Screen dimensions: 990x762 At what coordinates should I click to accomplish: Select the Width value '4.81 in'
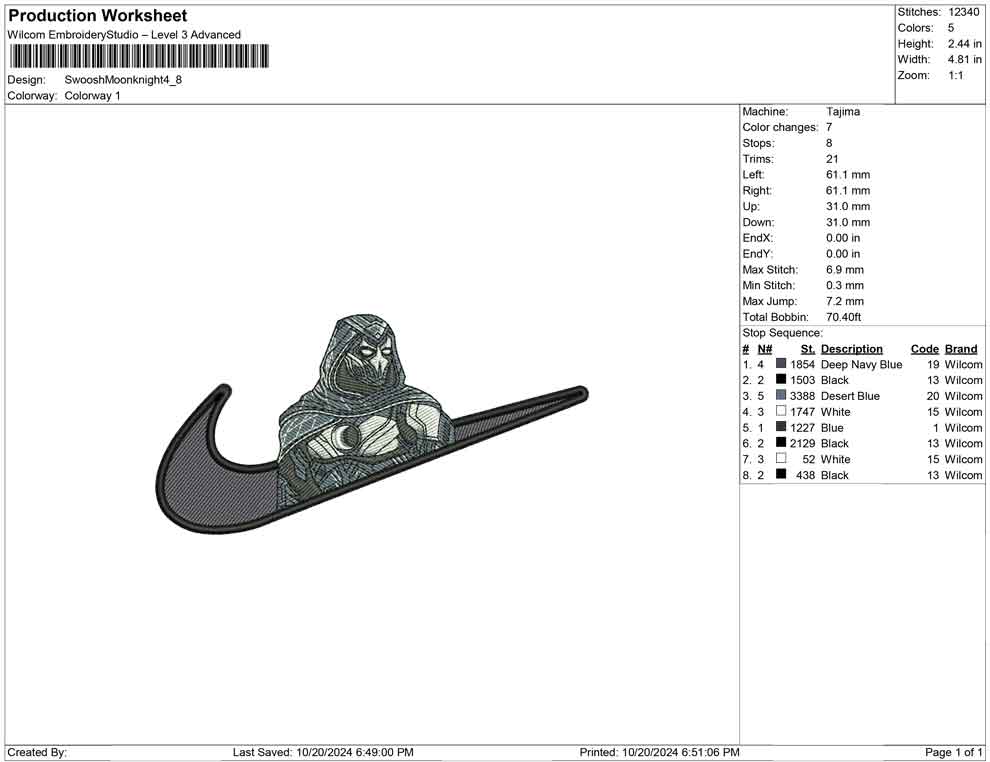(x=965, y=59)
